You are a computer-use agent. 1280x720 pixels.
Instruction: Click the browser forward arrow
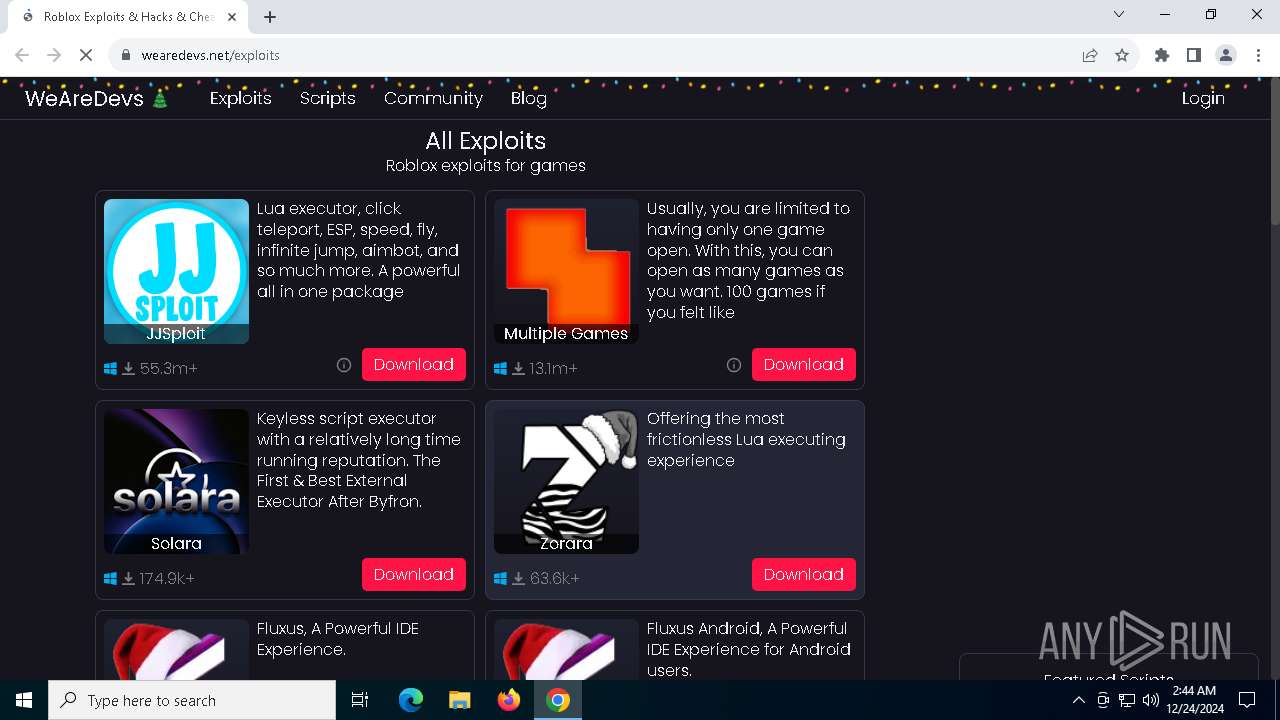pos(54,55)
